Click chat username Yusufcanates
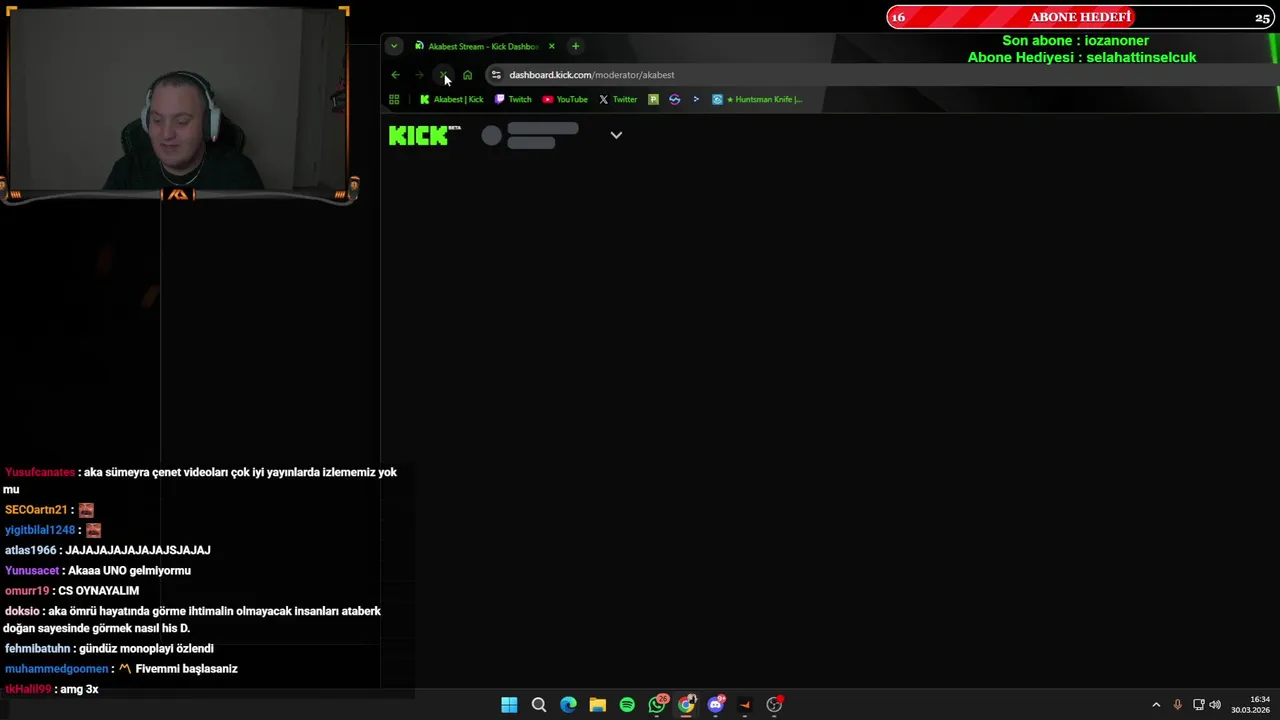1280x720 pixels. pos(40,472)
